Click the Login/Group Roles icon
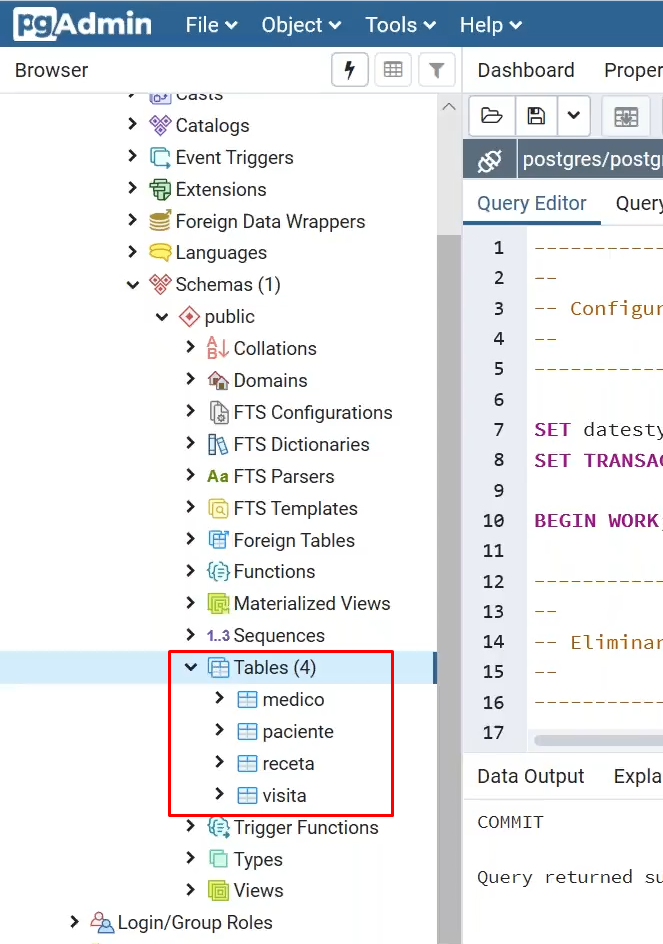 click(102, 922)
